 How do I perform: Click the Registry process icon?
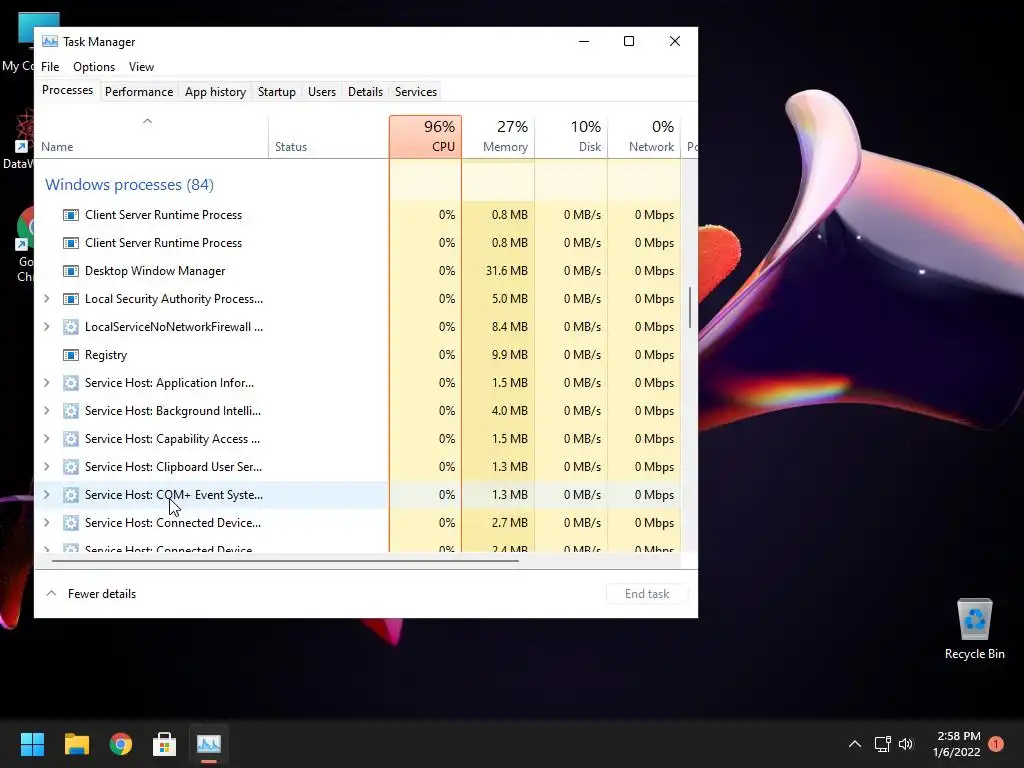71,355
